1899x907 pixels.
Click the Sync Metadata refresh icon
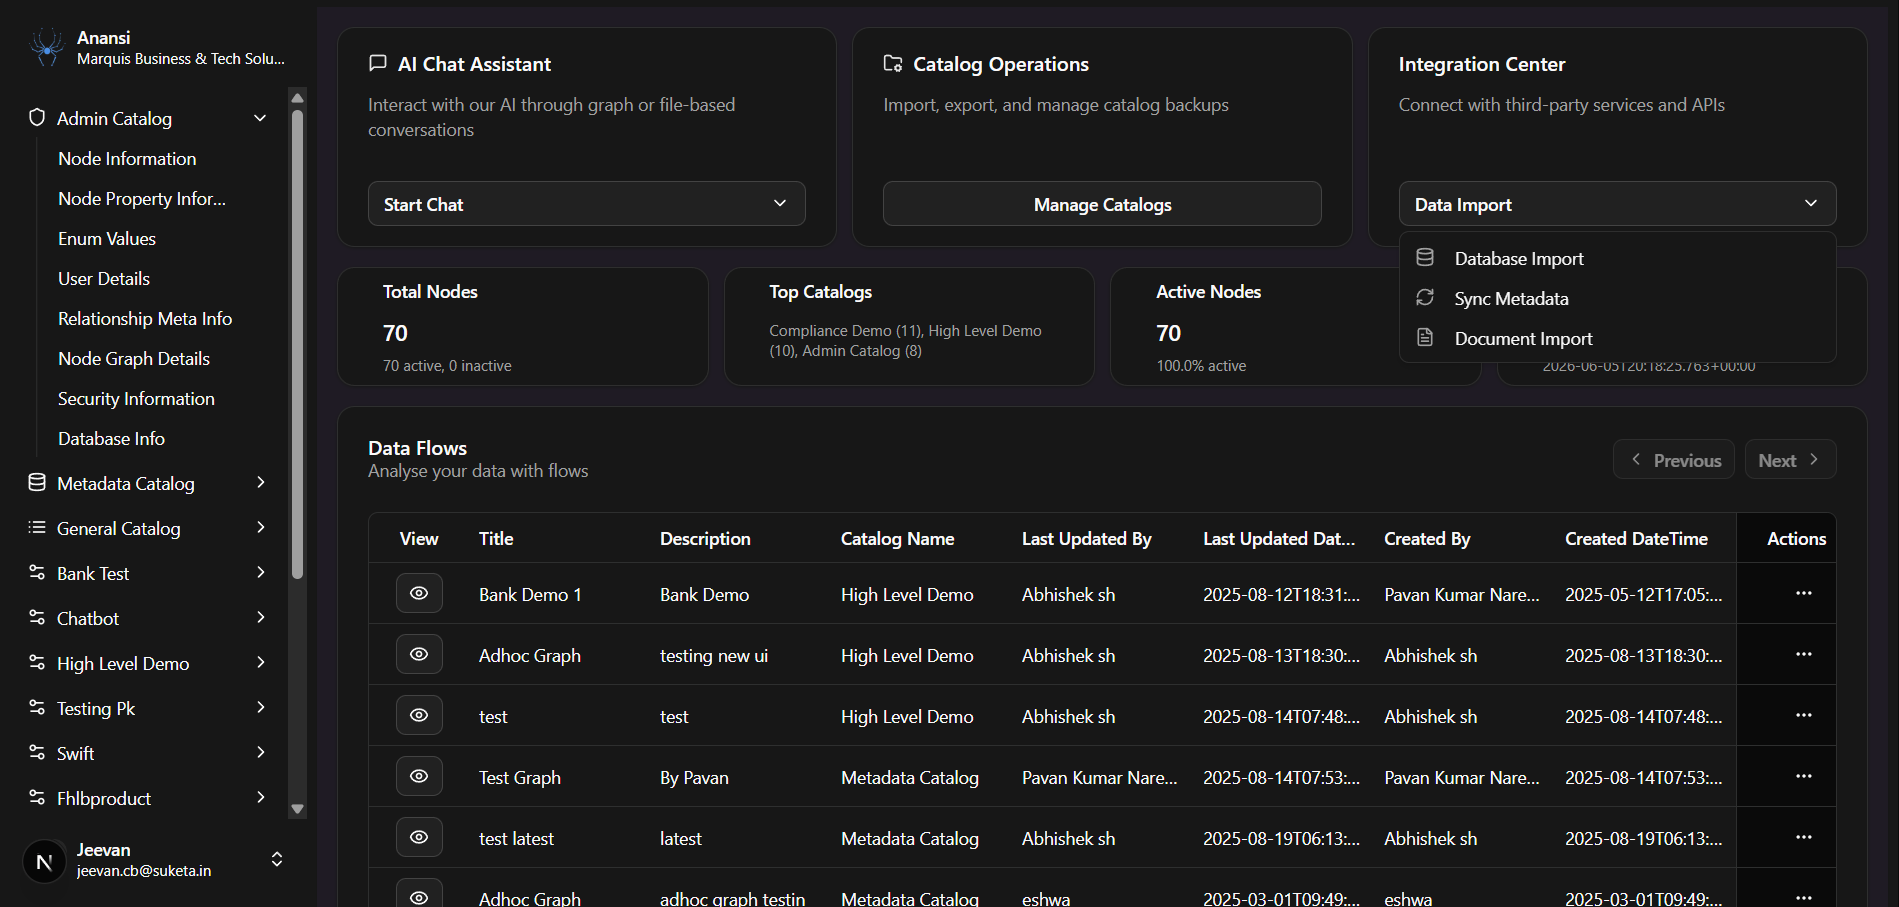click(x=1425, y=298)
